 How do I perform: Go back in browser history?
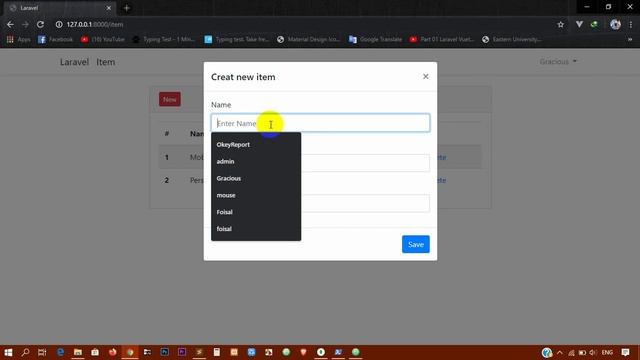10,24
